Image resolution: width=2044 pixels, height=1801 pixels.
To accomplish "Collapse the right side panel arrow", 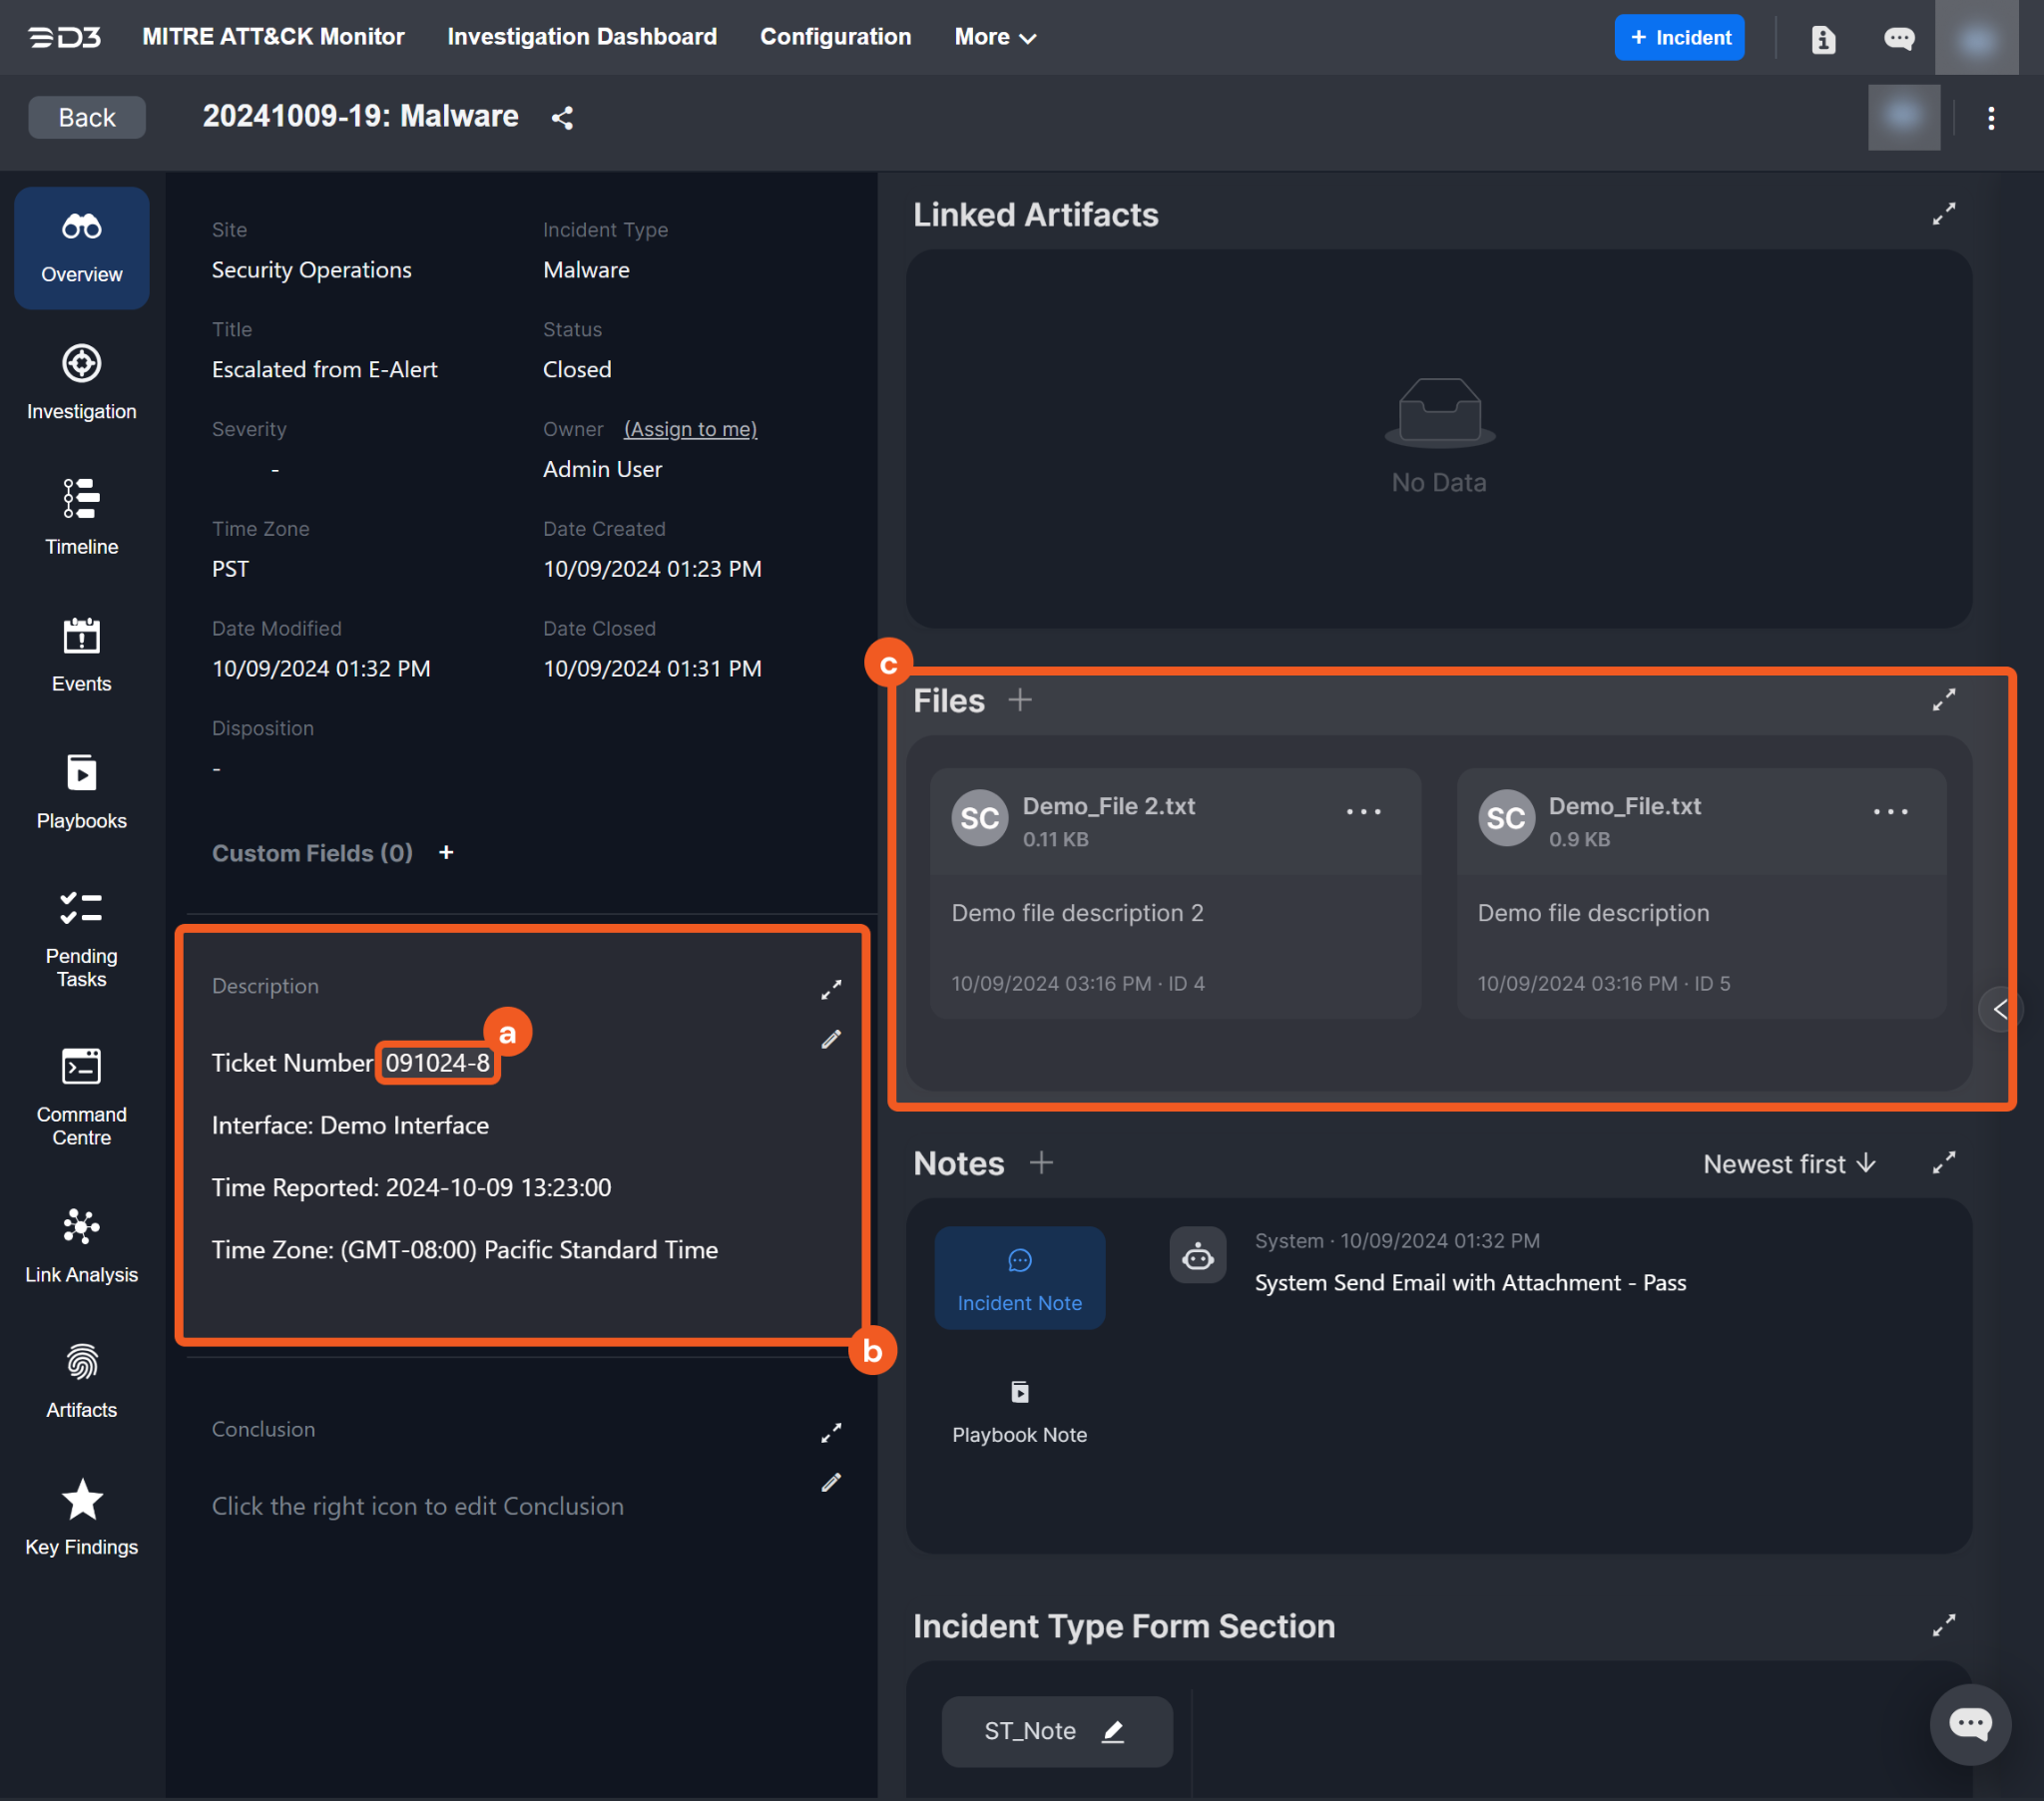I will click(1999, 1009).
